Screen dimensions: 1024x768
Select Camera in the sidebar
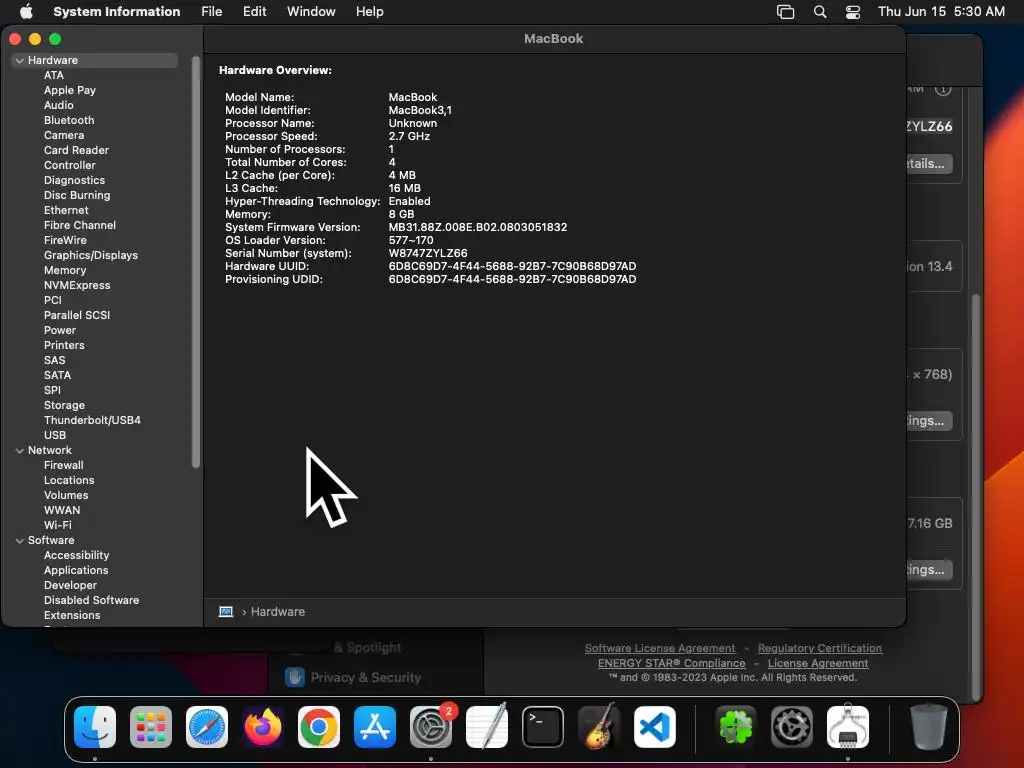(64, 135)
